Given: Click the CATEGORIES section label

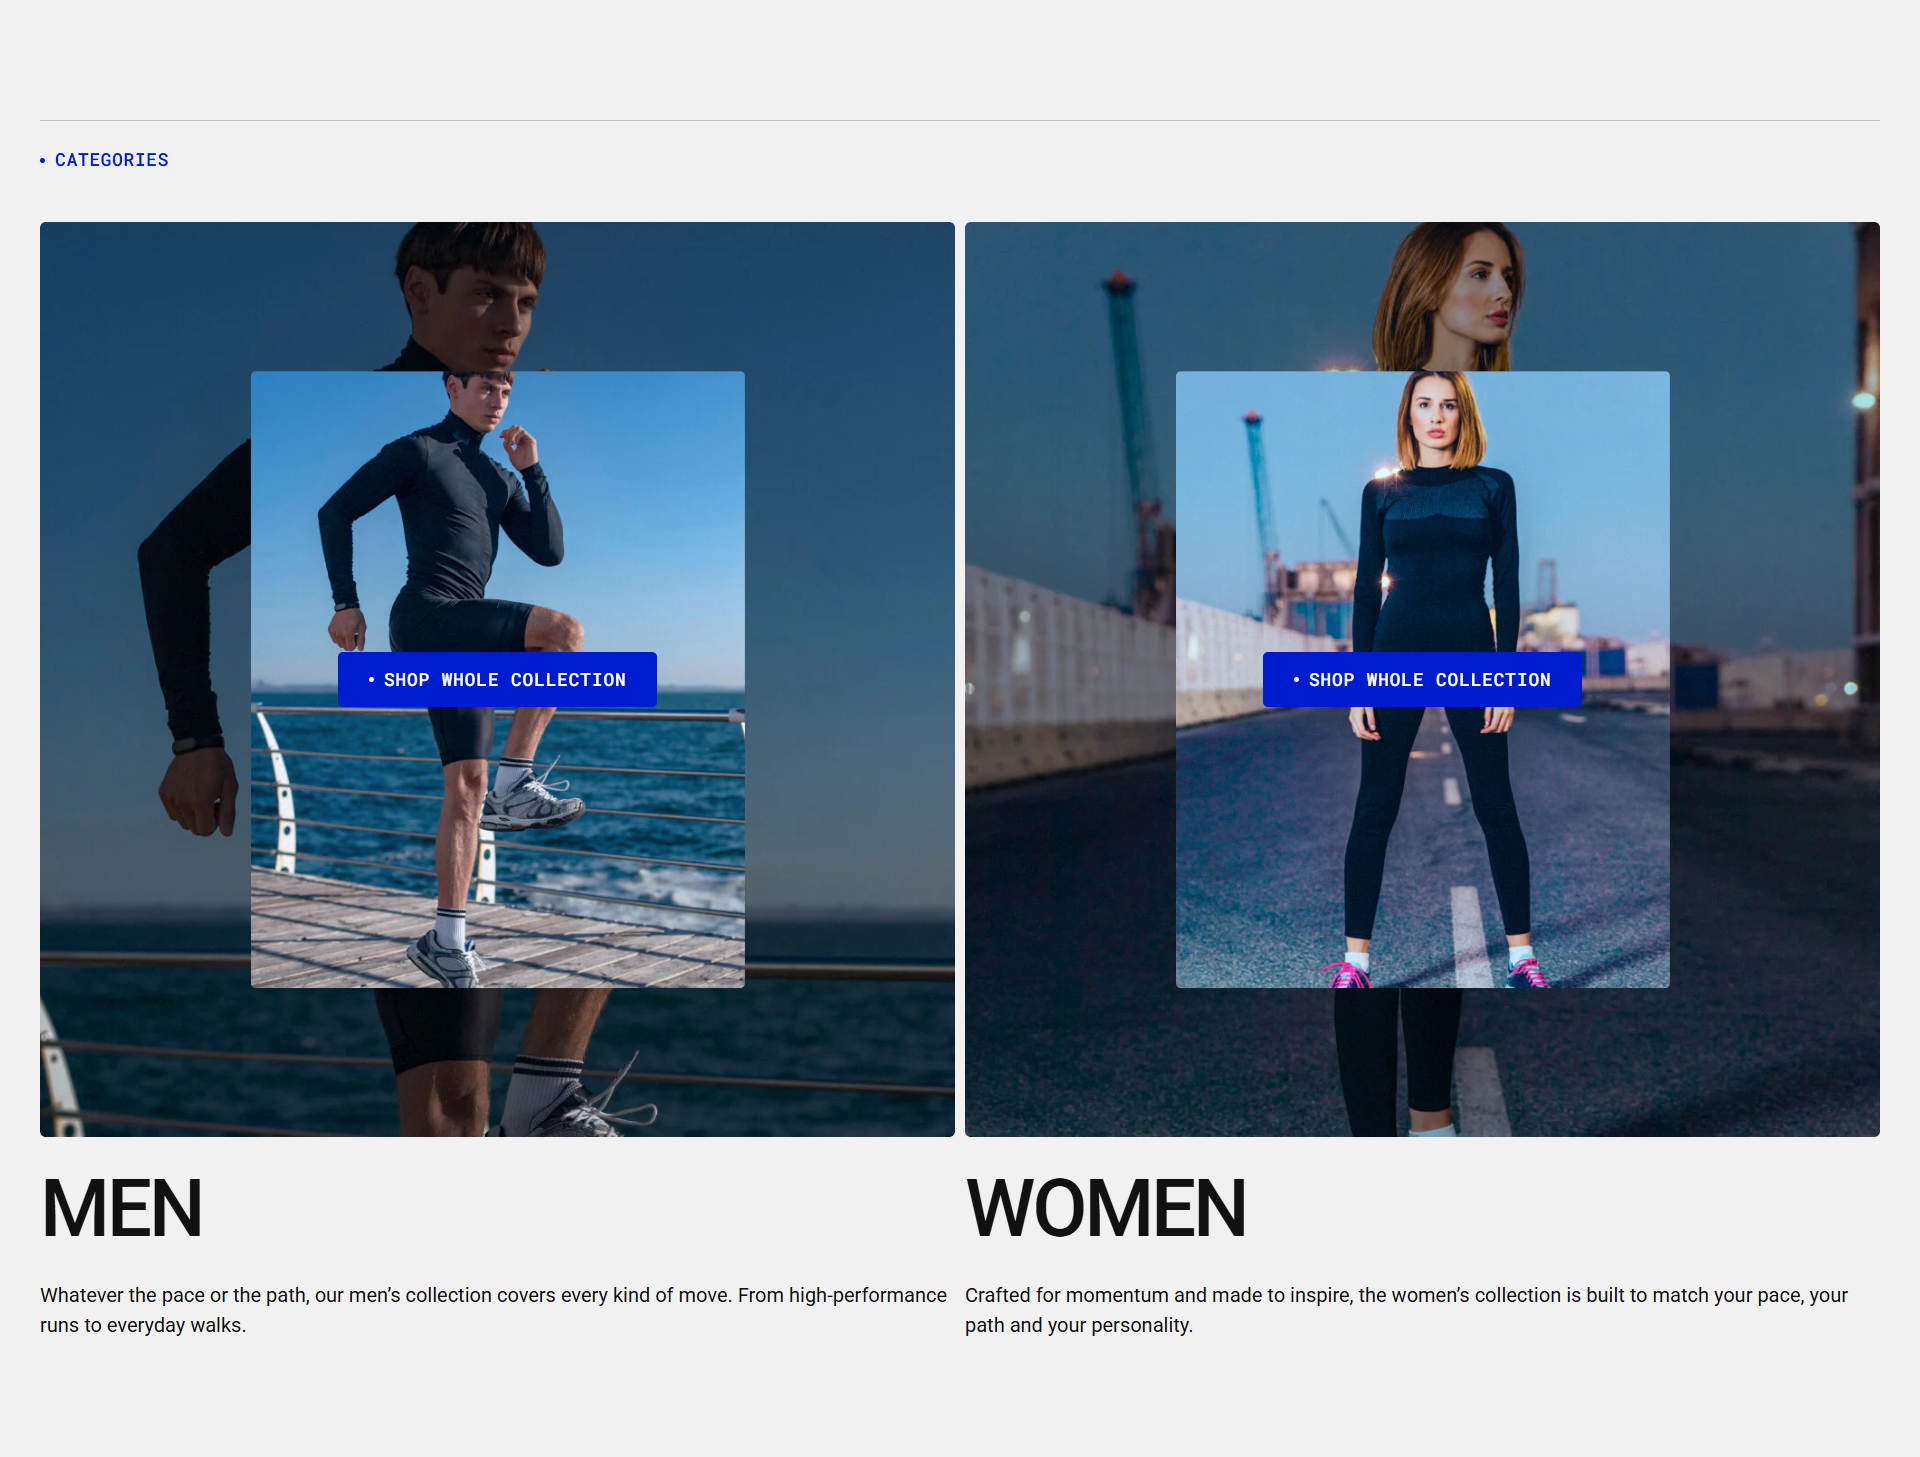Looking at the screenshot, I should 111,160.
